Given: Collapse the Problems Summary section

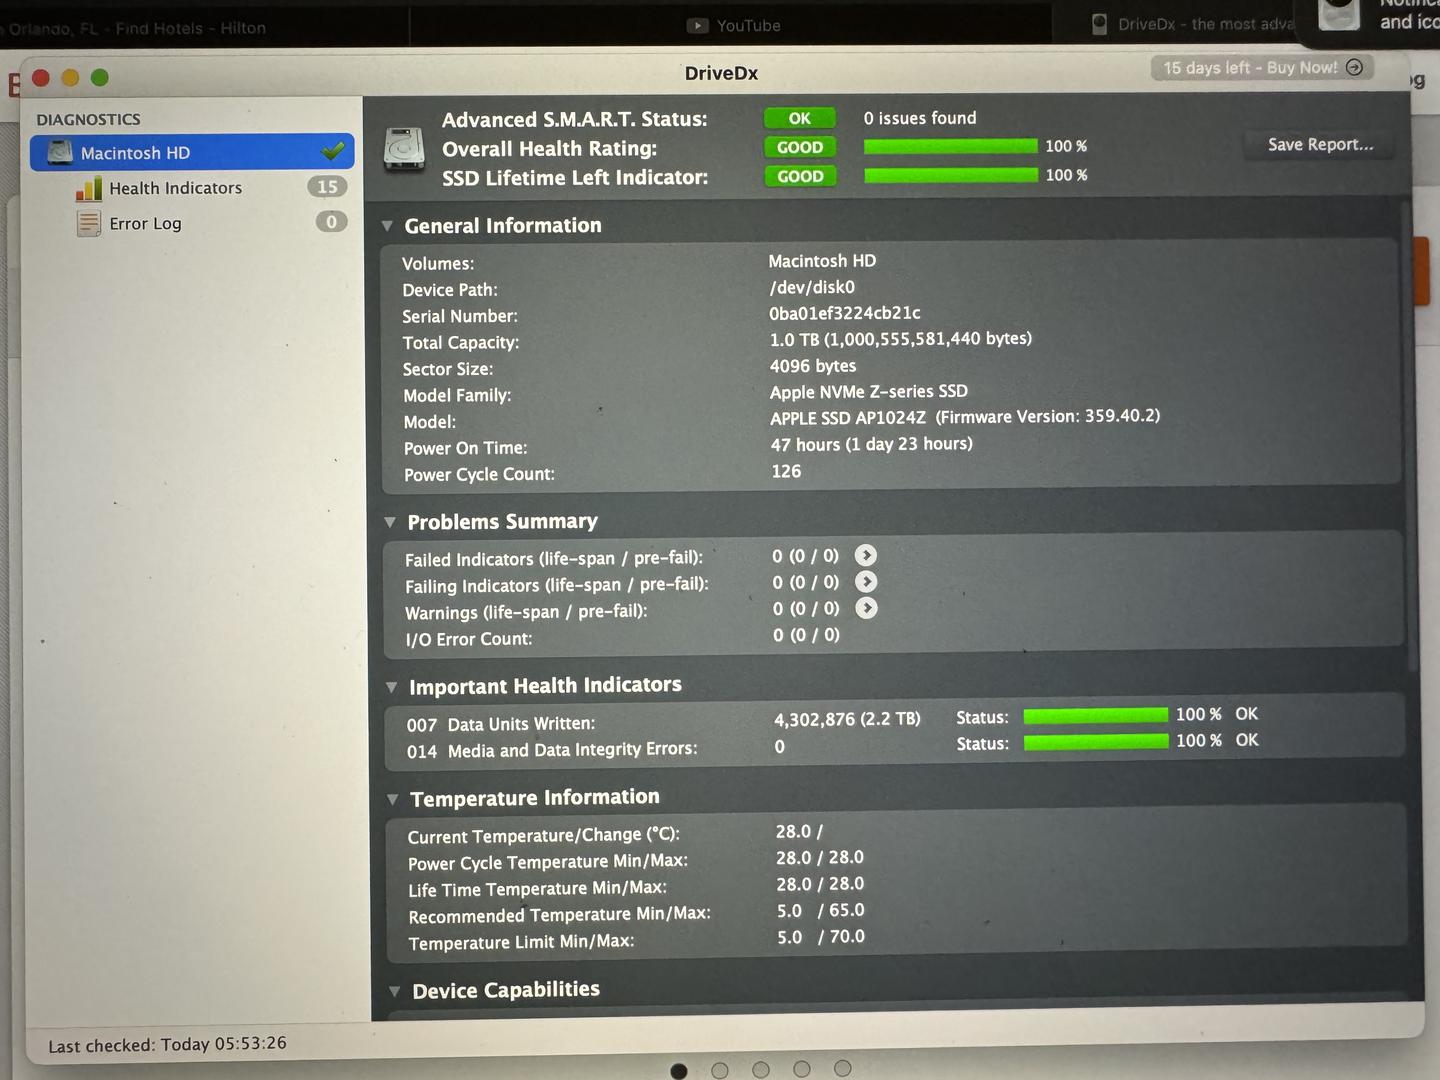Looking at the screenshot, I should click(x=390, y=522).
